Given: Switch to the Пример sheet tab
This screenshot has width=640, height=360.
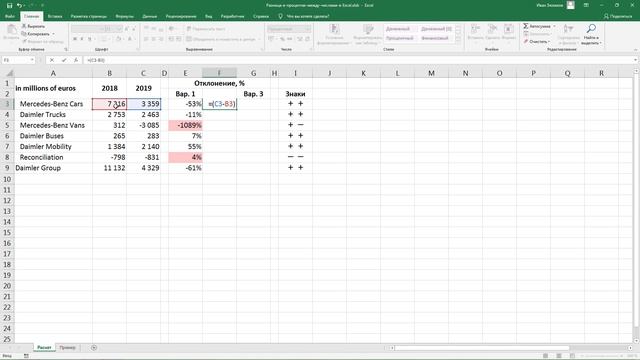Looking at the screenshot, I should pos(67,348).
